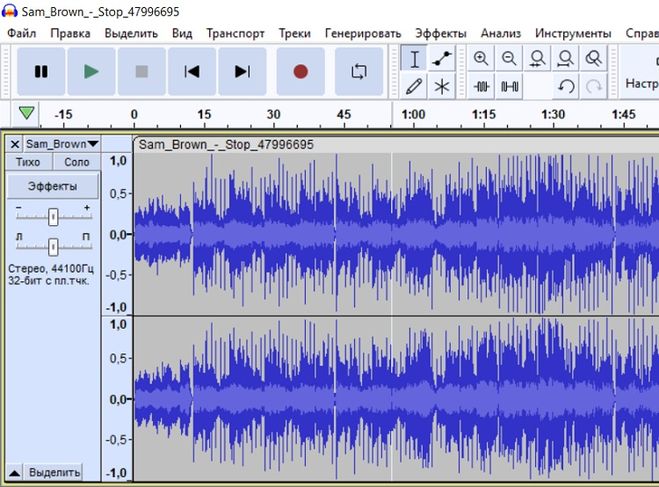Open the Инструменты menu
Viewport: 659px width, 487px height.
pyautogui.click(x=573, y=33)
